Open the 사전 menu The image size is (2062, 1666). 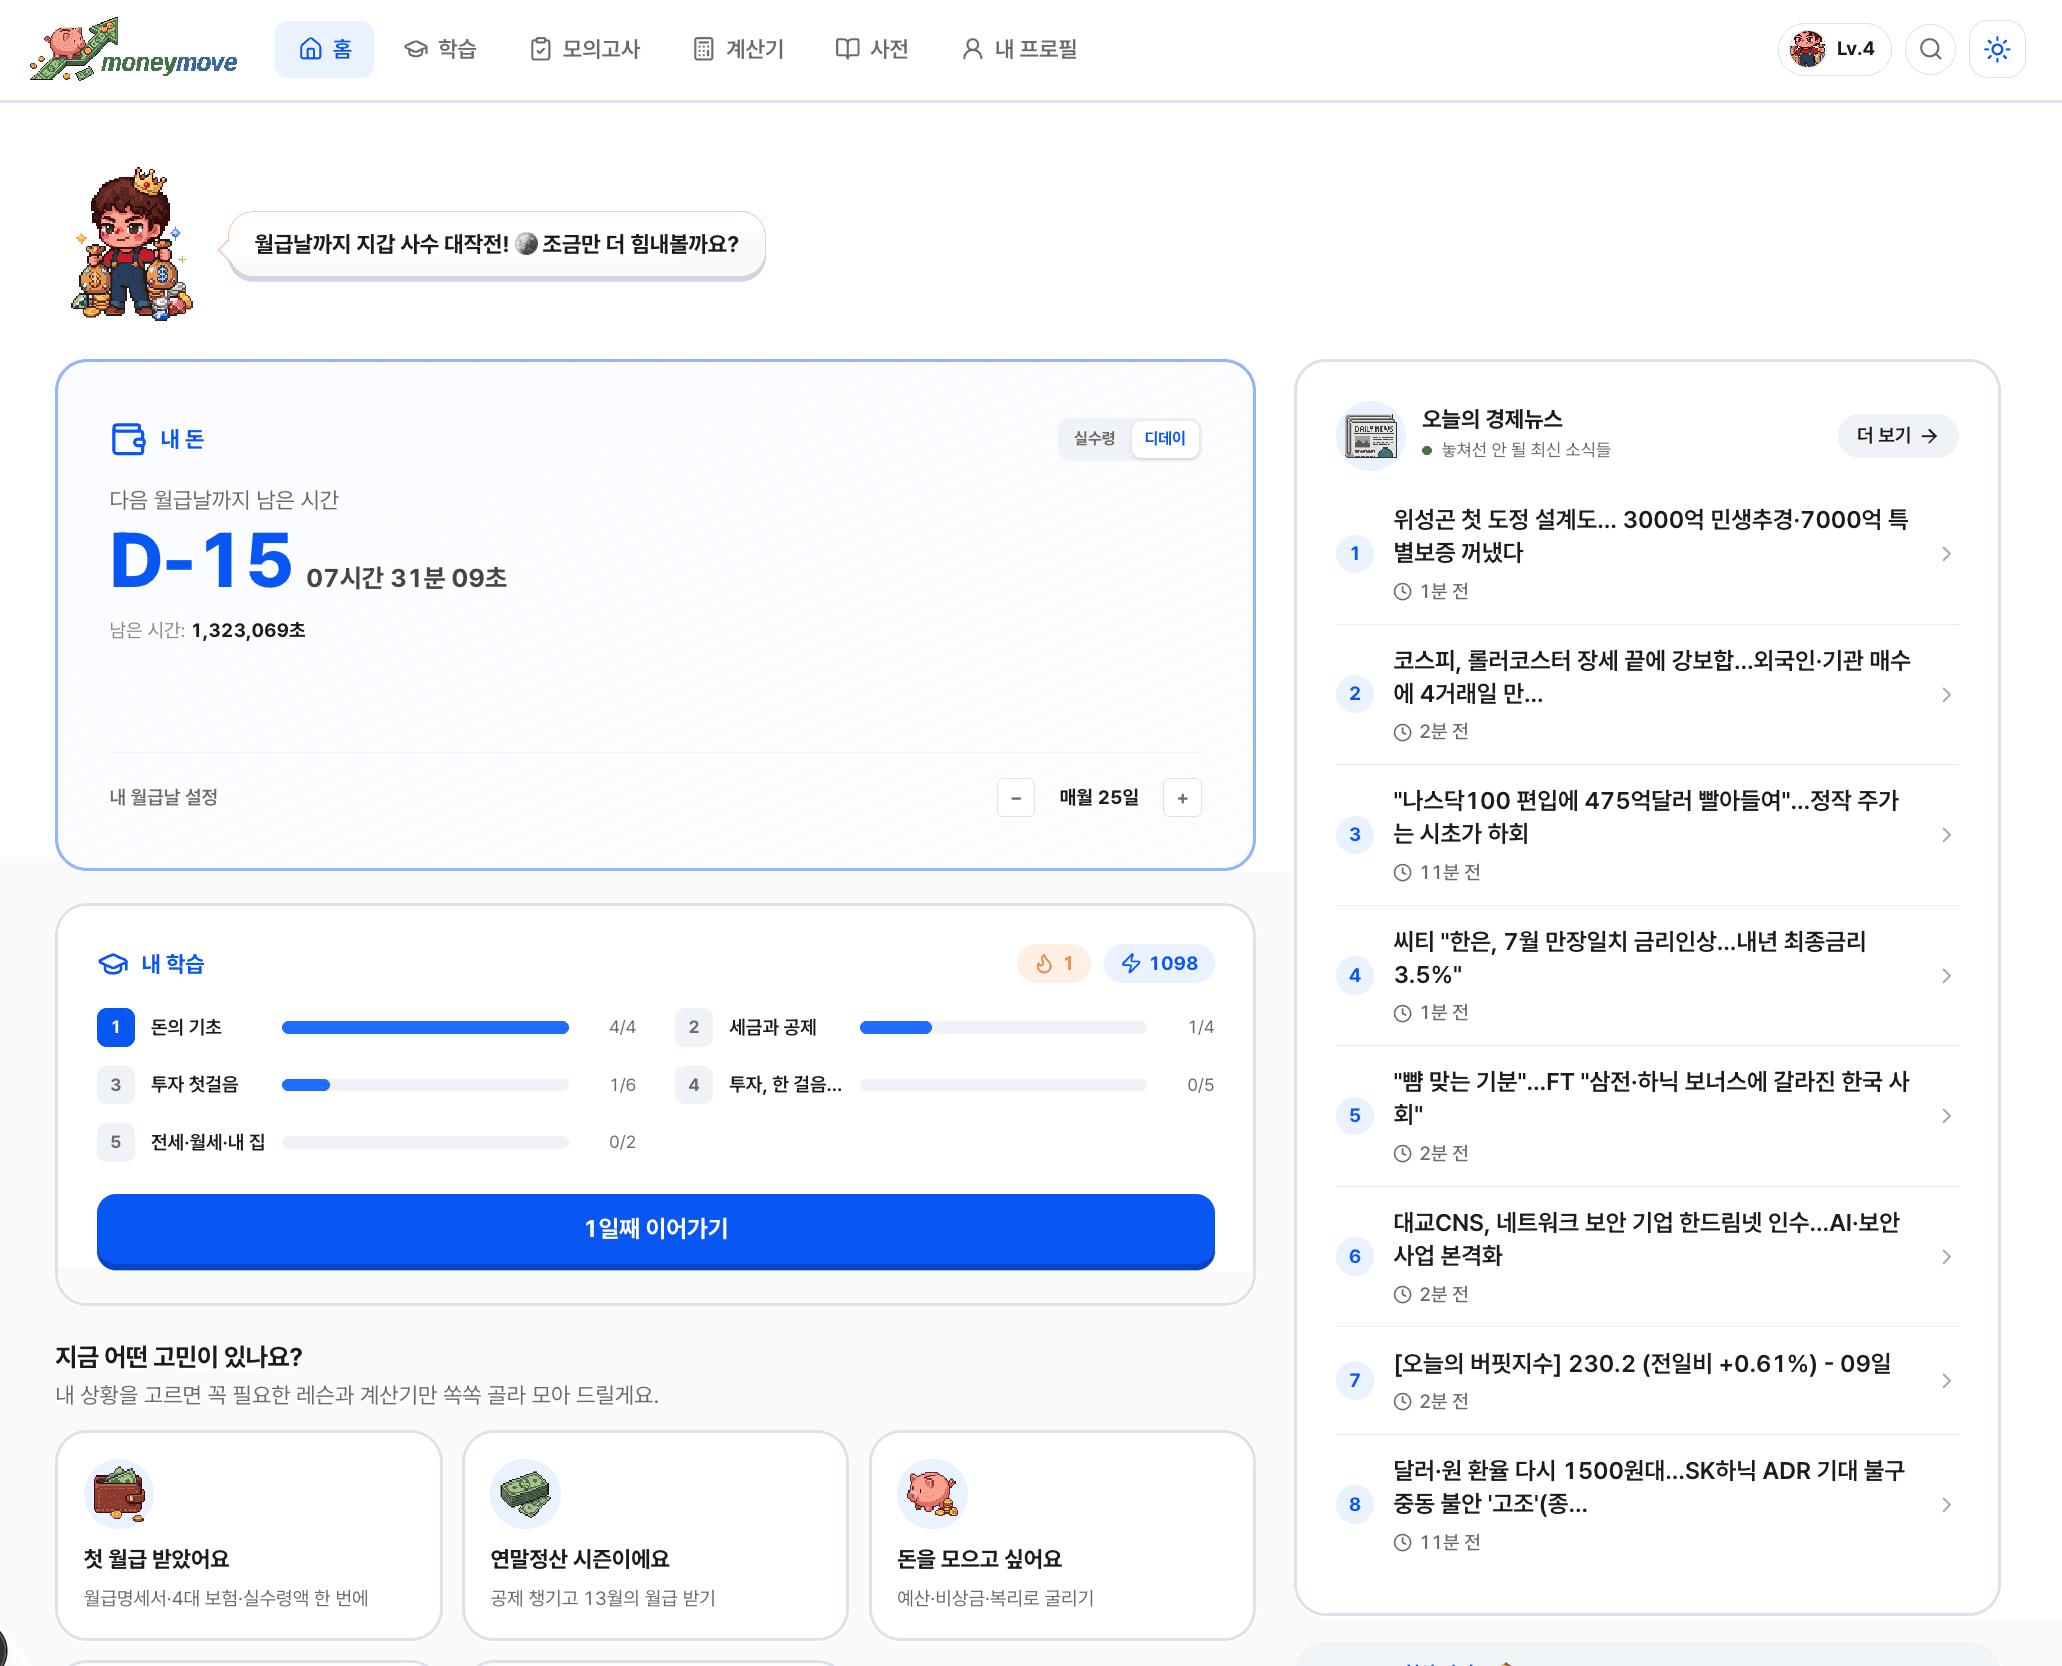(872, 49)
